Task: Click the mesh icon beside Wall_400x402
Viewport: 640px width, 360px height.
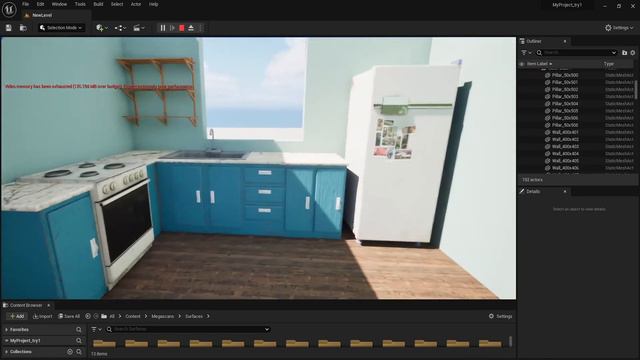Action: pyautogui.click(x=548, y=140)
